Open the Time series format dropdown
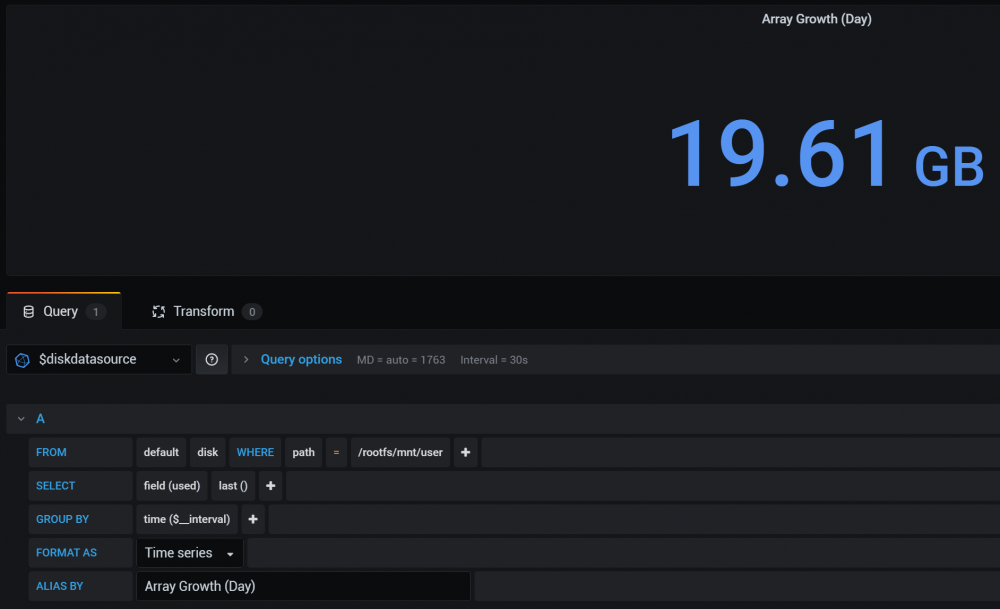The image size is (1000, 609). 189,553
